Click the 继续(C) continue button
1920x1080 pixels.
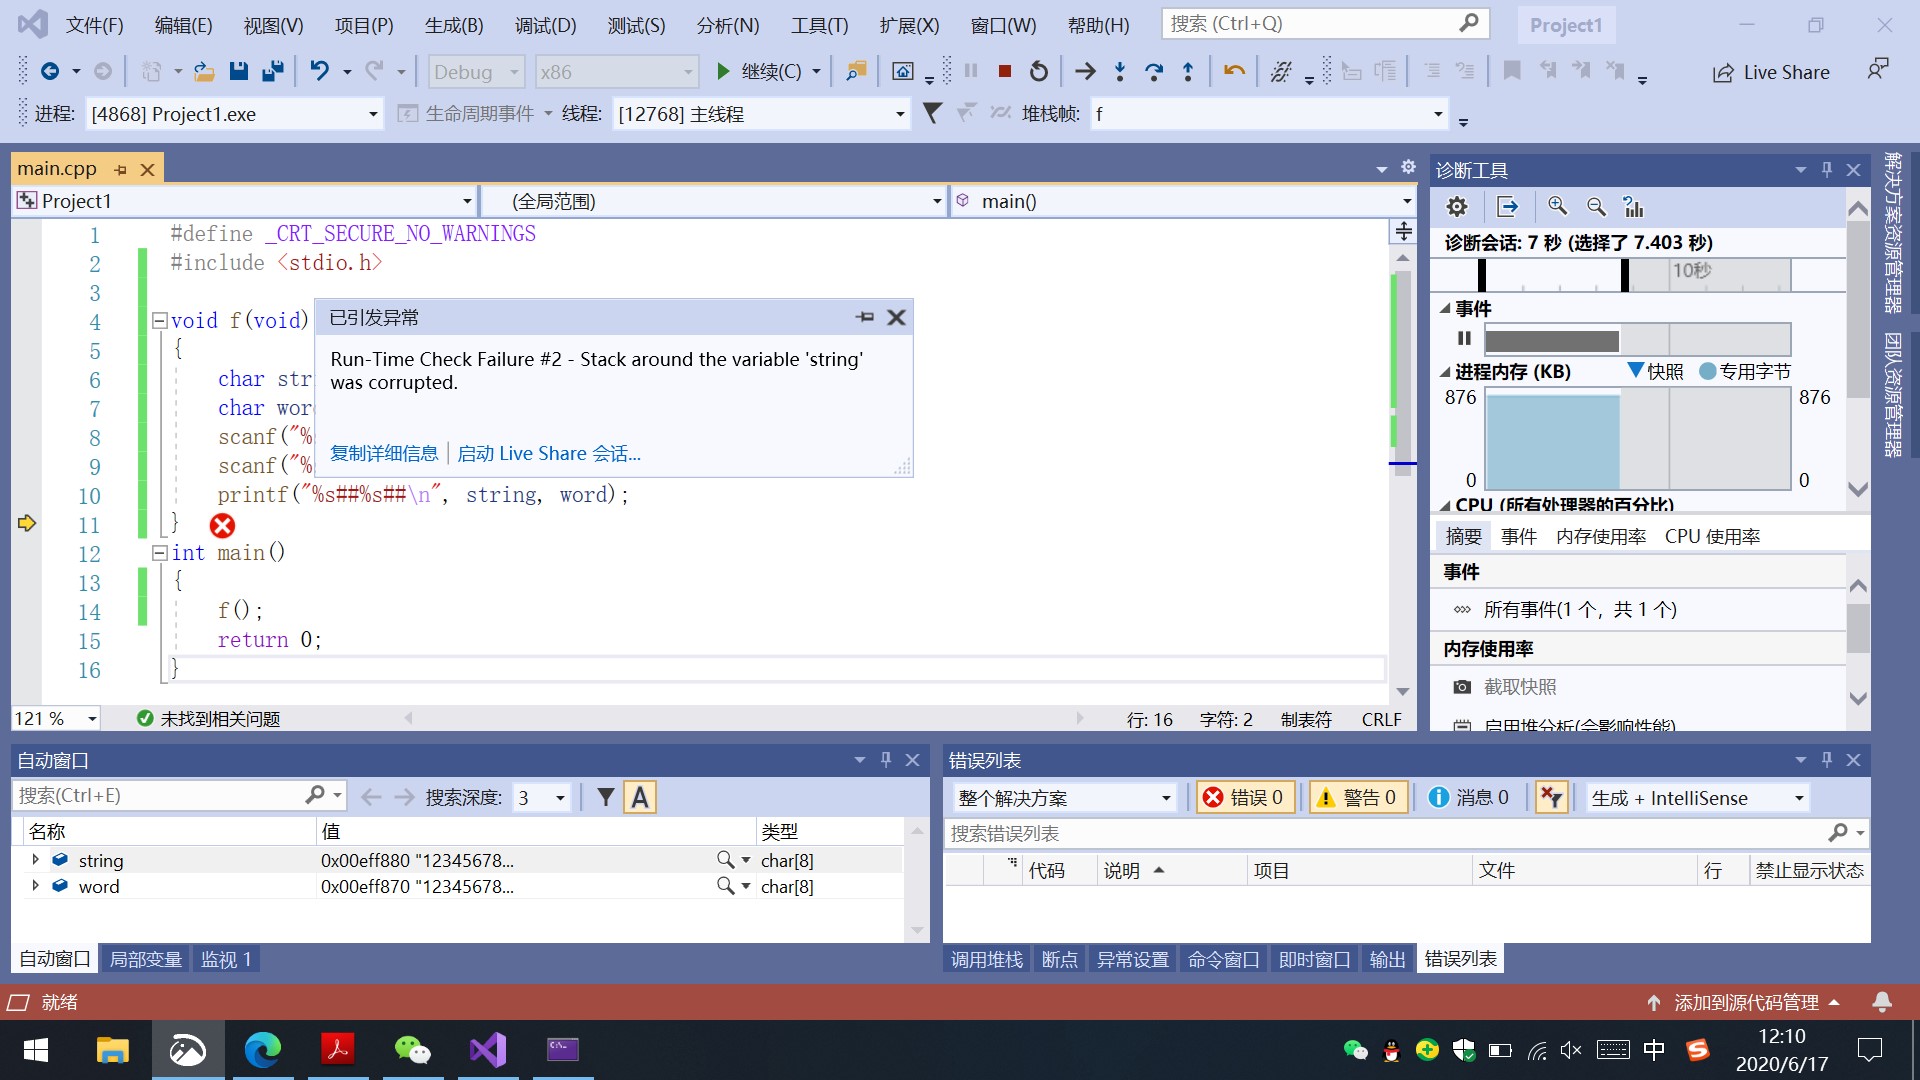760,71
